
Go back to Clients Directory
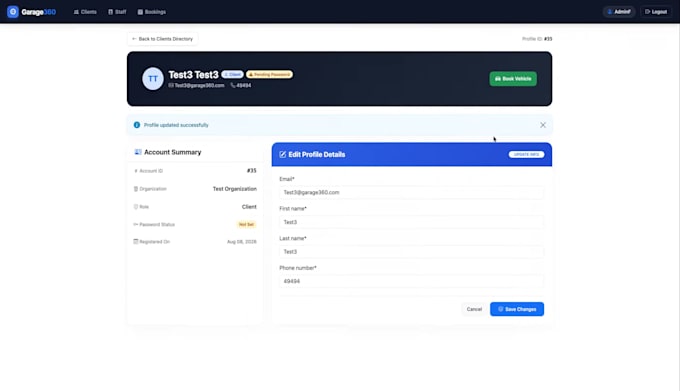tap(163, 39)
